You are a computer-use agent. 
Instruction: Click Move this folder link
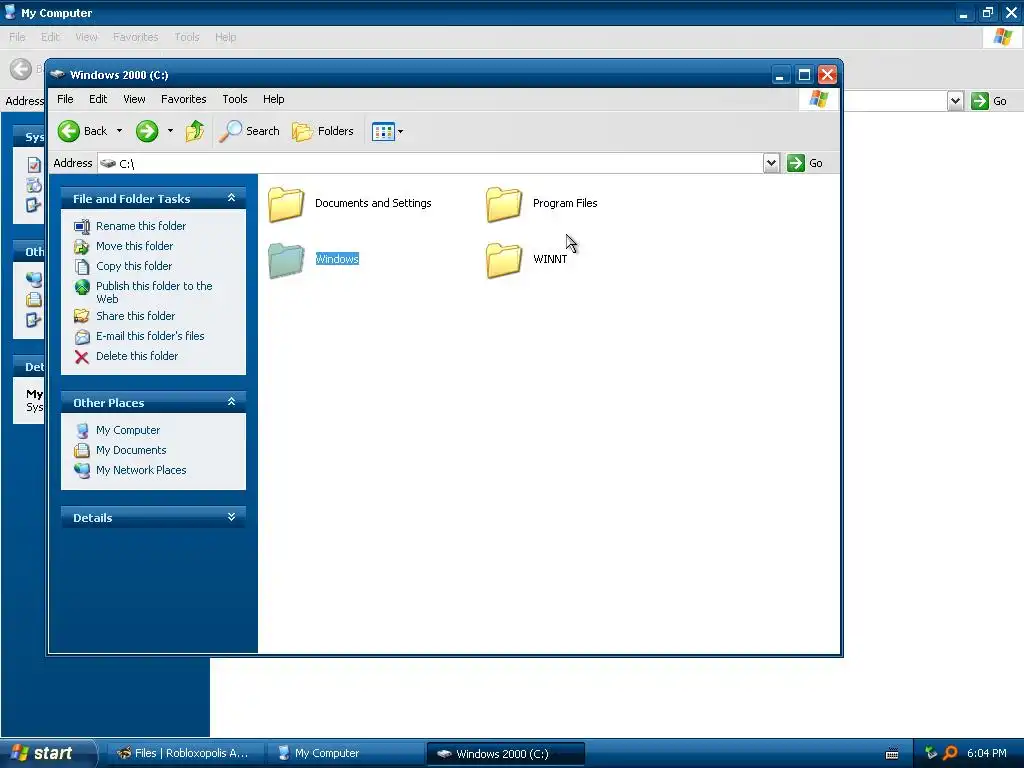(135, 246)
